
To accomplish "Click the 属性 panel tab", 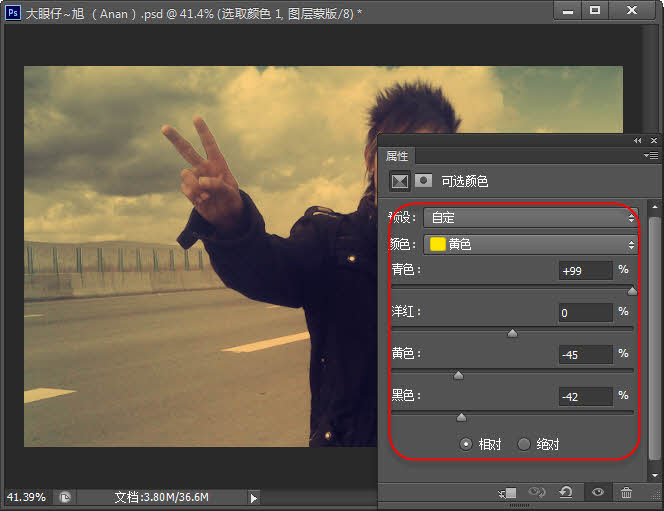I will pyautogui.click(x=397, y=156).
